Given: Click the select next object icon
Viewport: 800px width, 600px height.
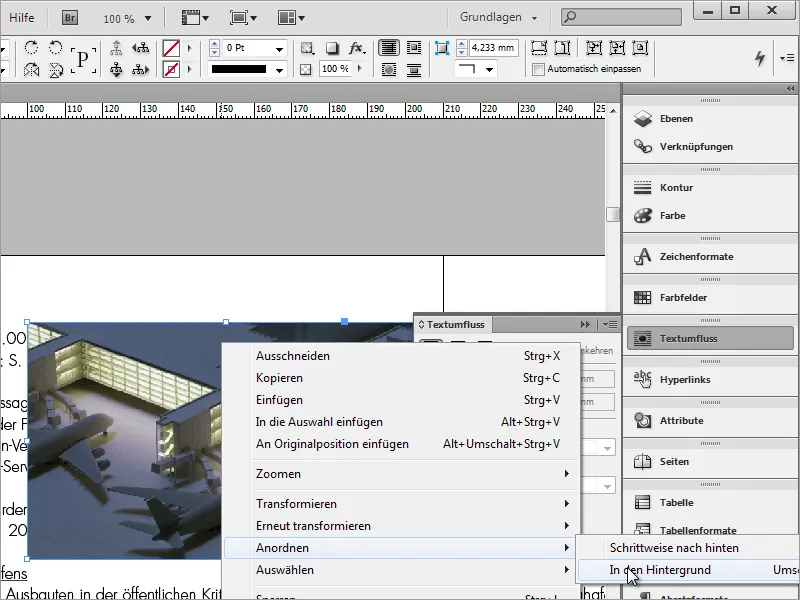Looking at the screenshot, I should (x=140, y=69).
